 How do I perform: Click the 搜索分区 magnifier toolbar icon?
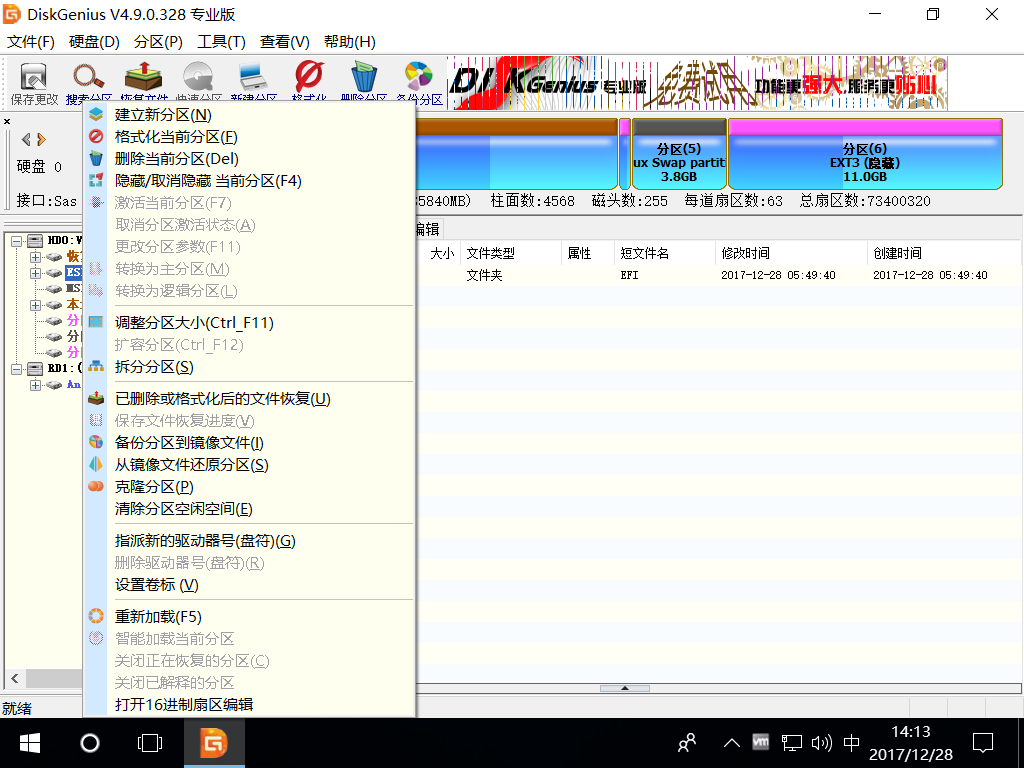click(88, 77)
